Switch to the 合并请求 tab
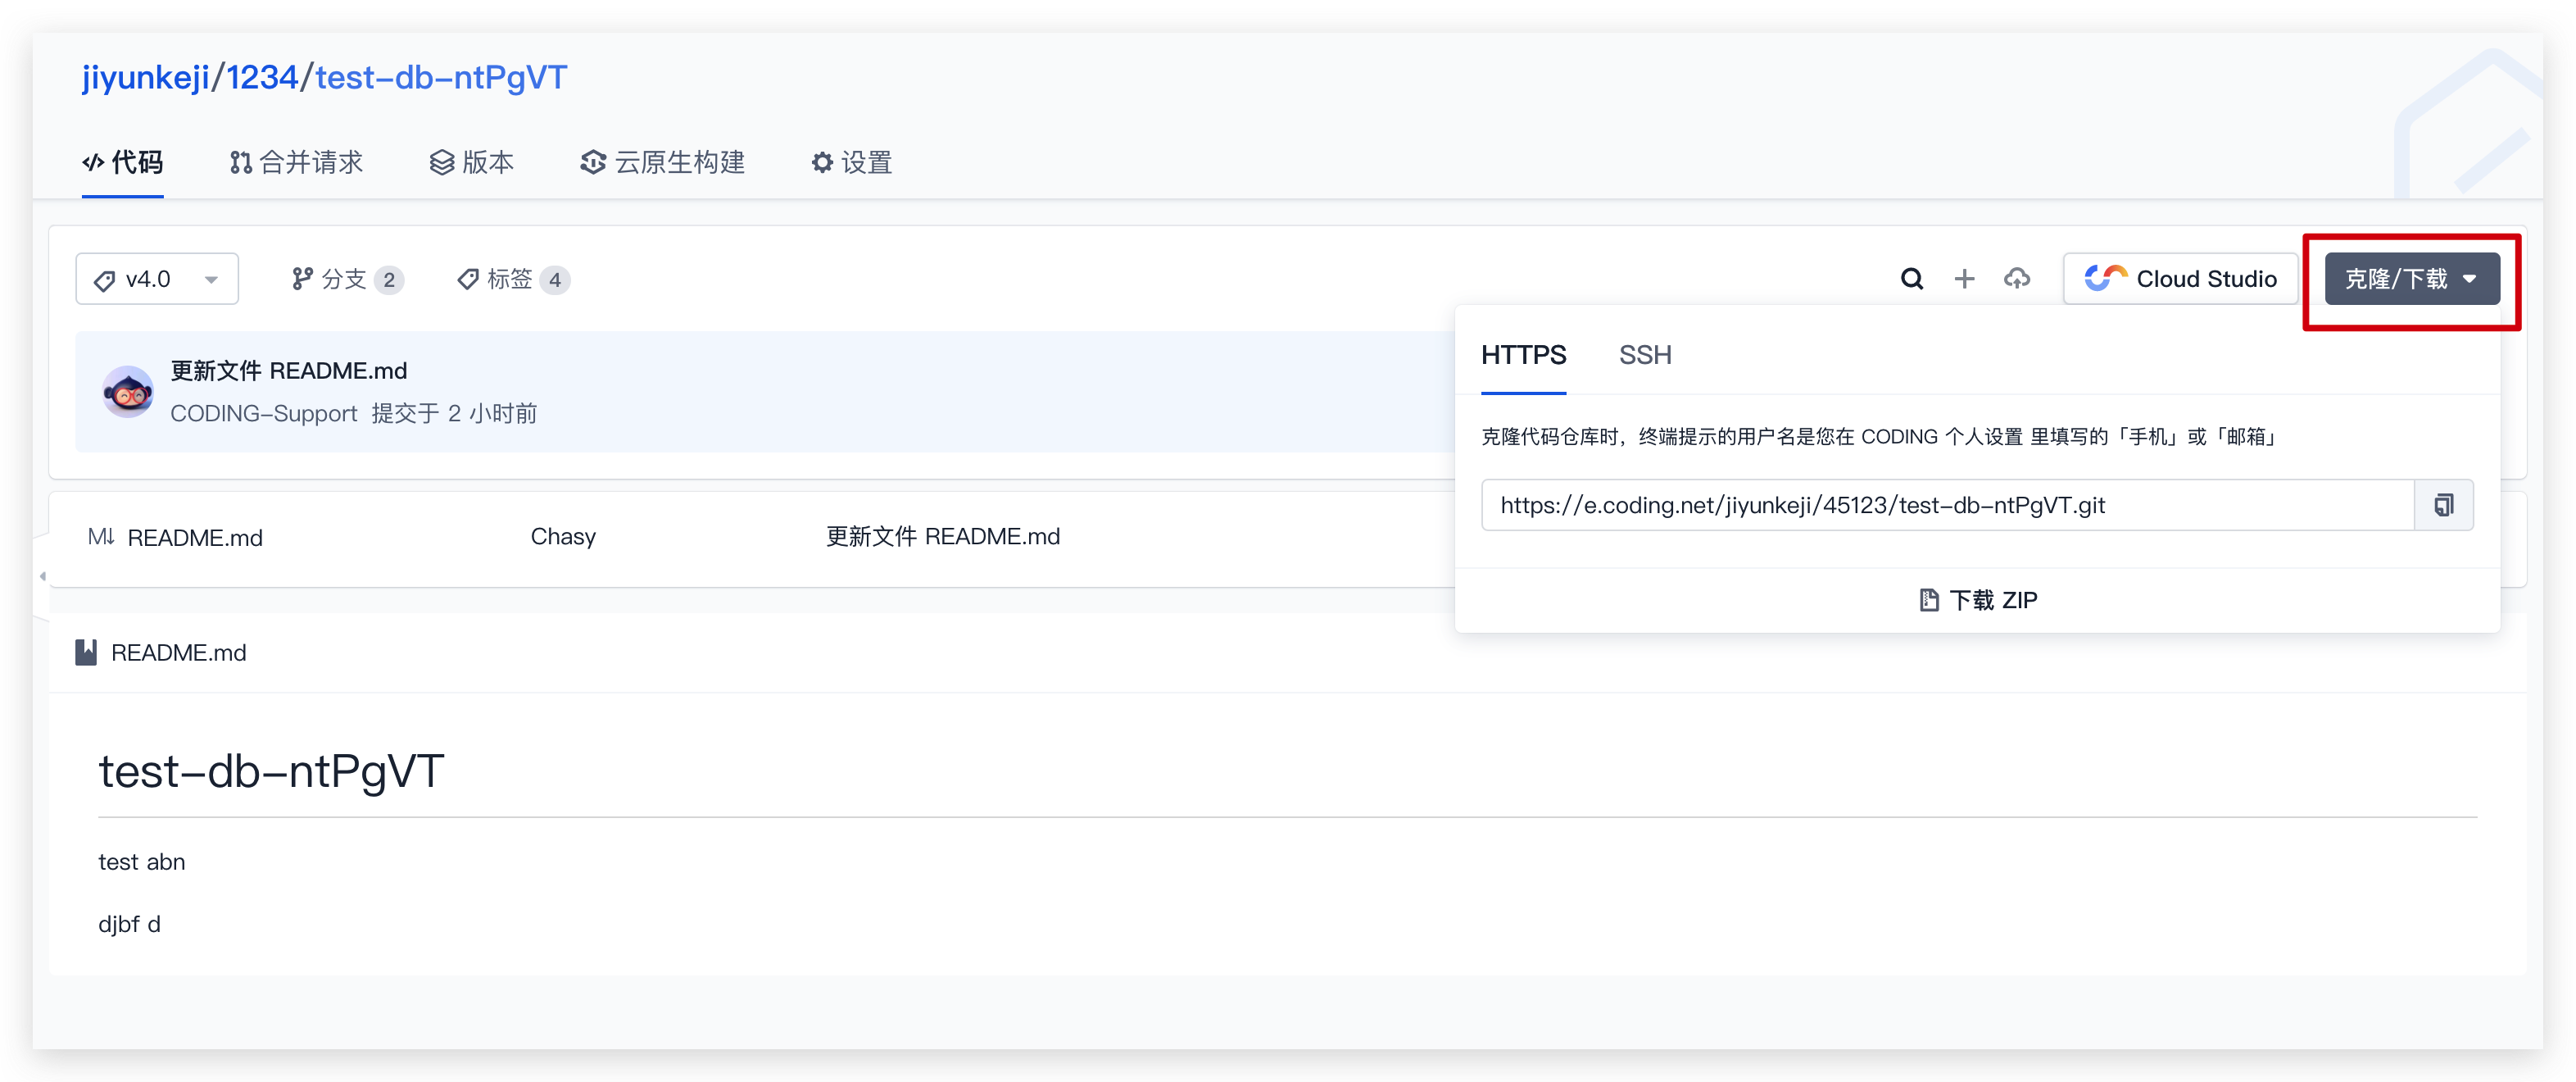 point(296,162)
